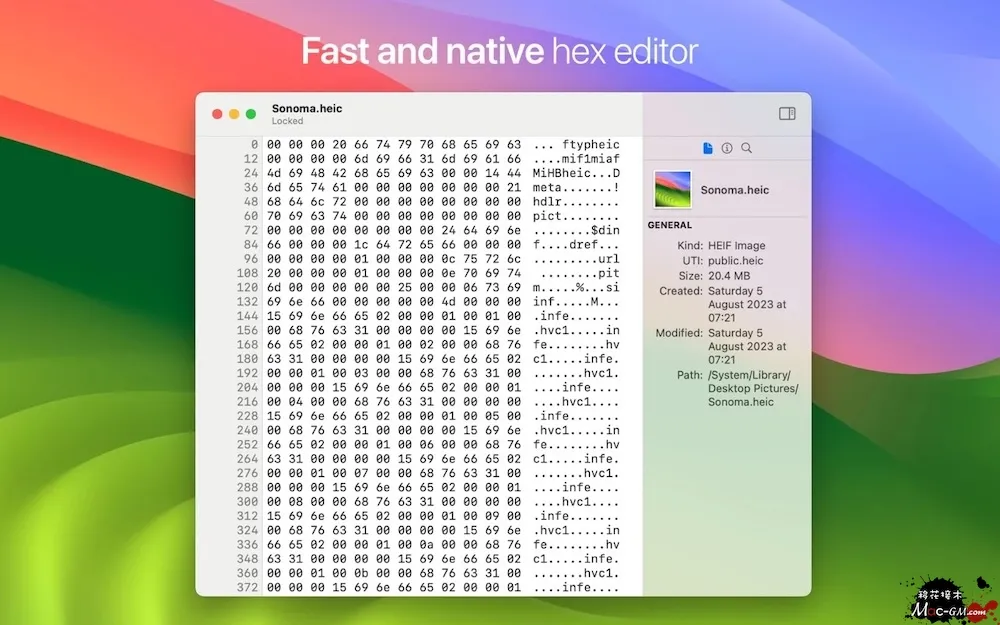The width and height of the screenshot is (1000, 625).
Task: Select ASCII text 'inf.....M...'
Action: coord(576,302)
